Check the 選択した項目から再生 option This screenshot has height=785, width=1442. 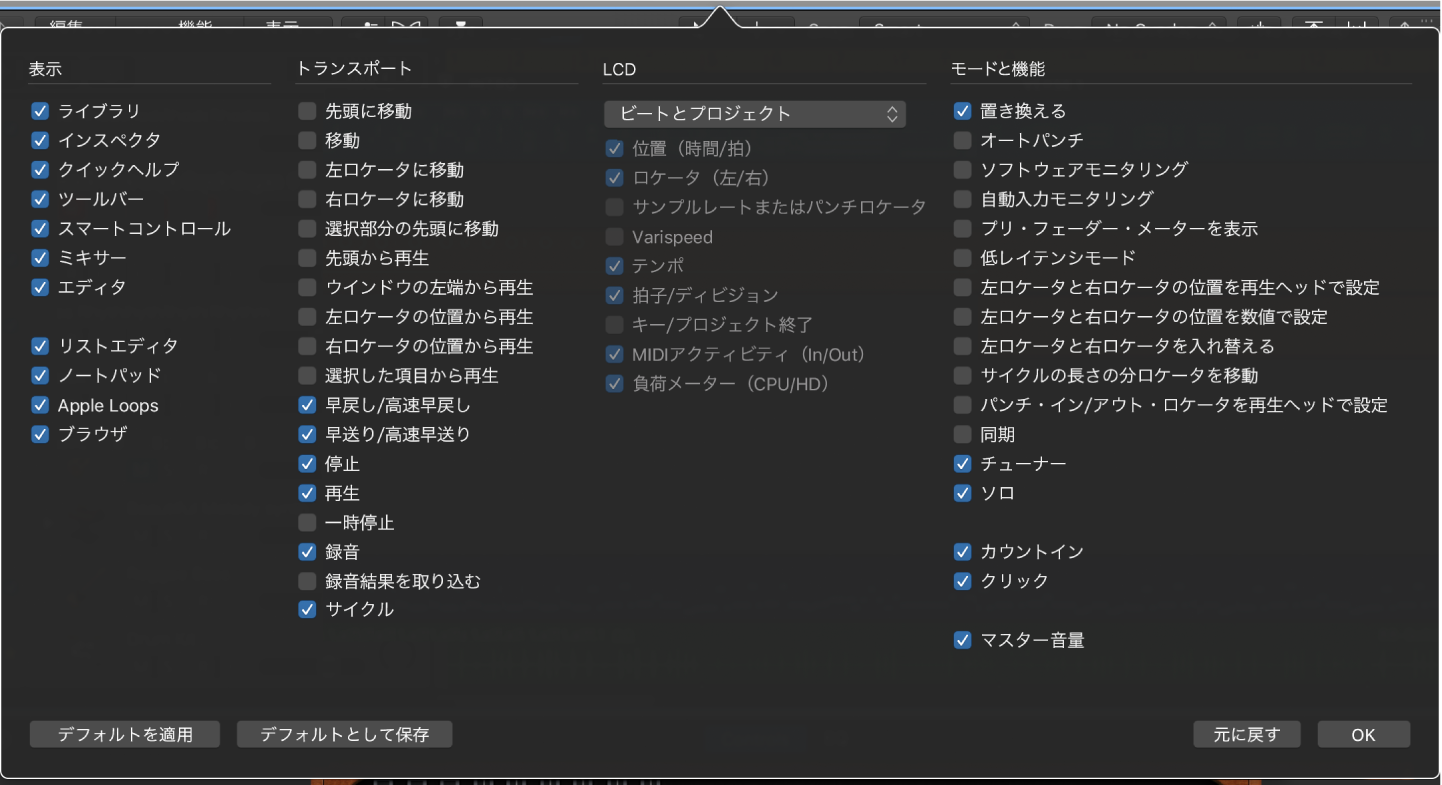tap(307, 376)
